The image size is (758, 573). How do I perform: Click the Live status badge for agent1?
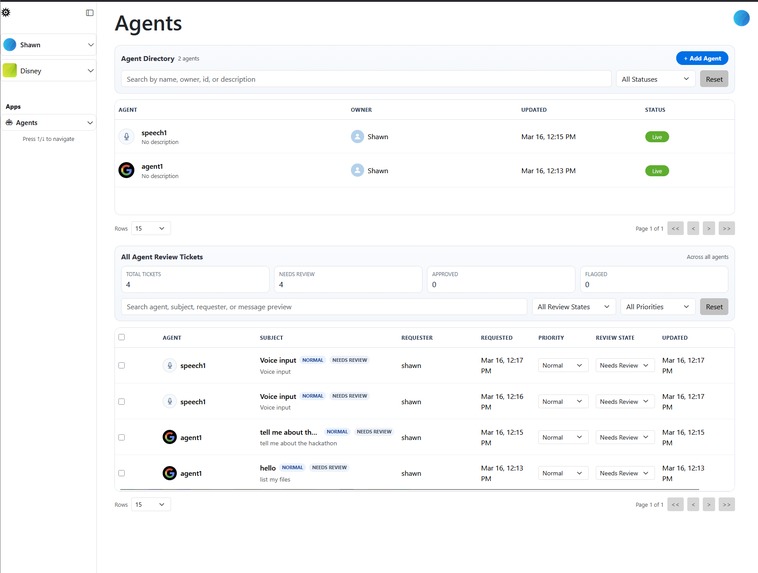click(x=657, y=171)
